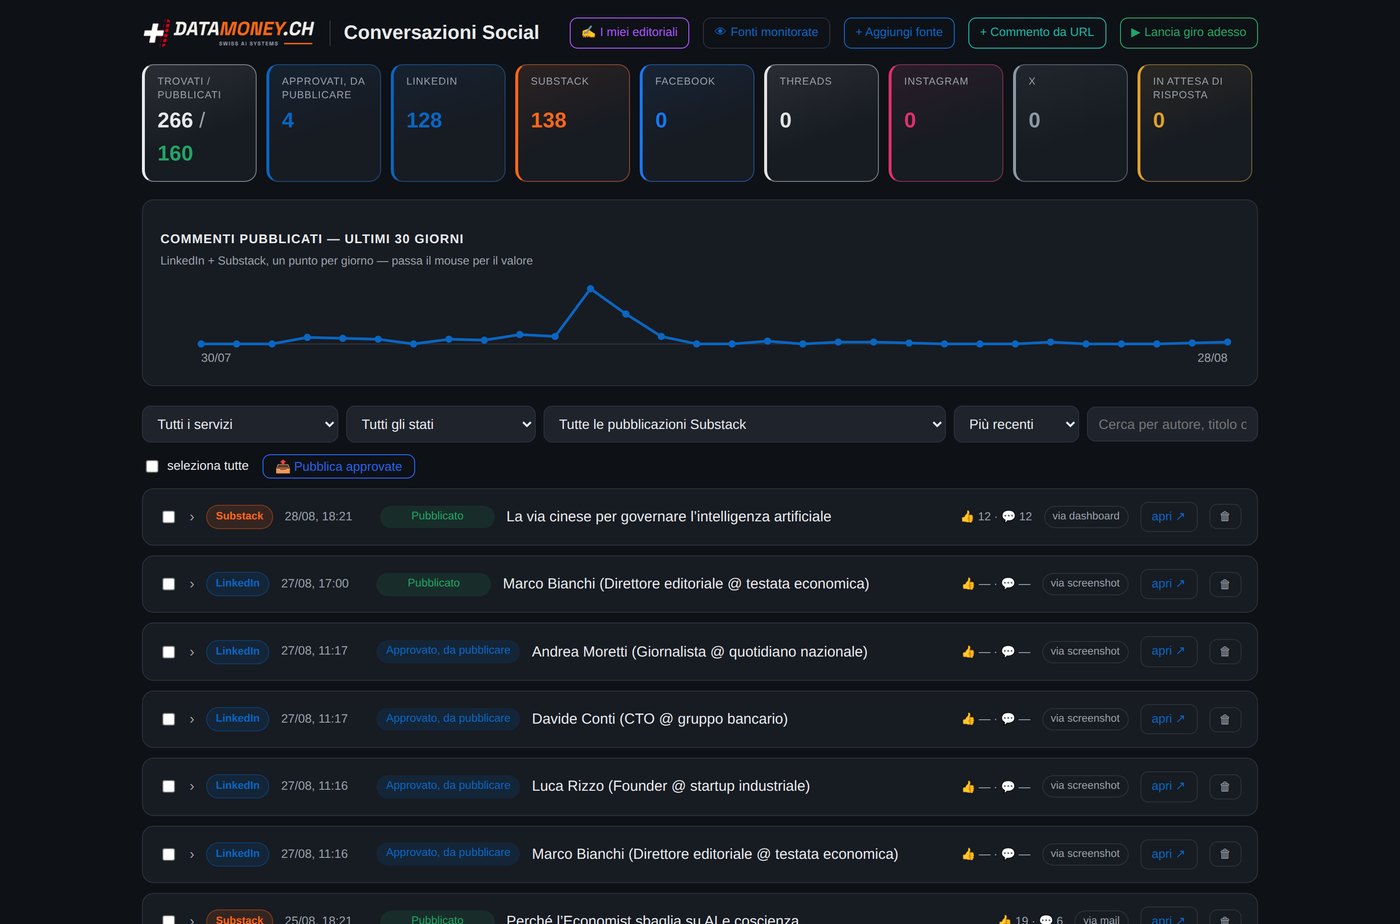This screenshot has height=924, width=1400.
Task: Toggle 'seleziona tutte' checkbox
Action: 152,466
